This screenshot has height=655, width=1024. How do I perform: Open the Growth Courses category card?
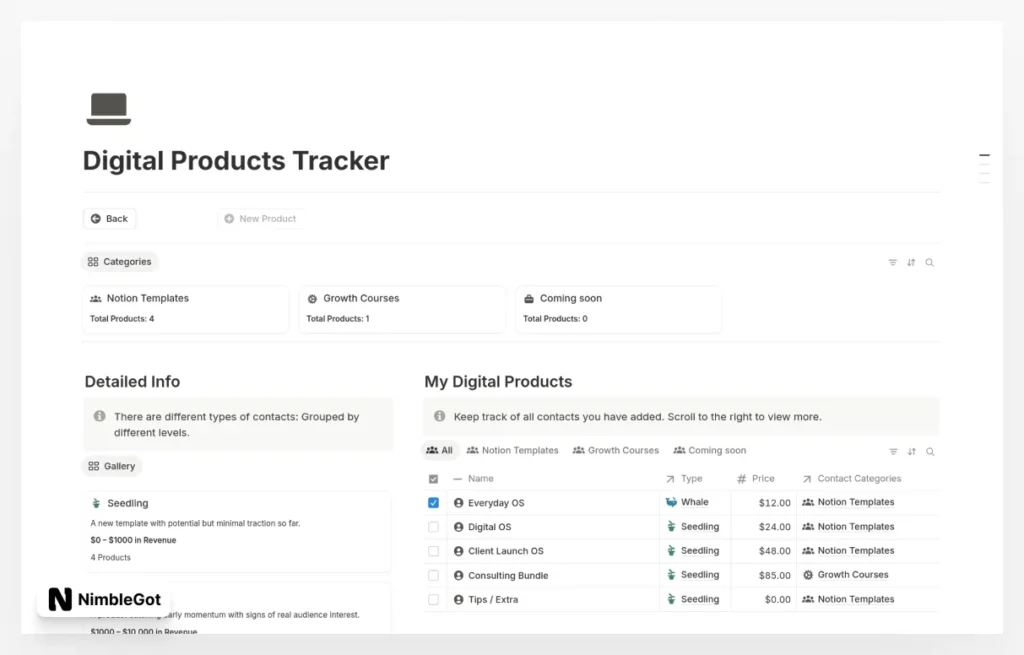pos(402,309)
